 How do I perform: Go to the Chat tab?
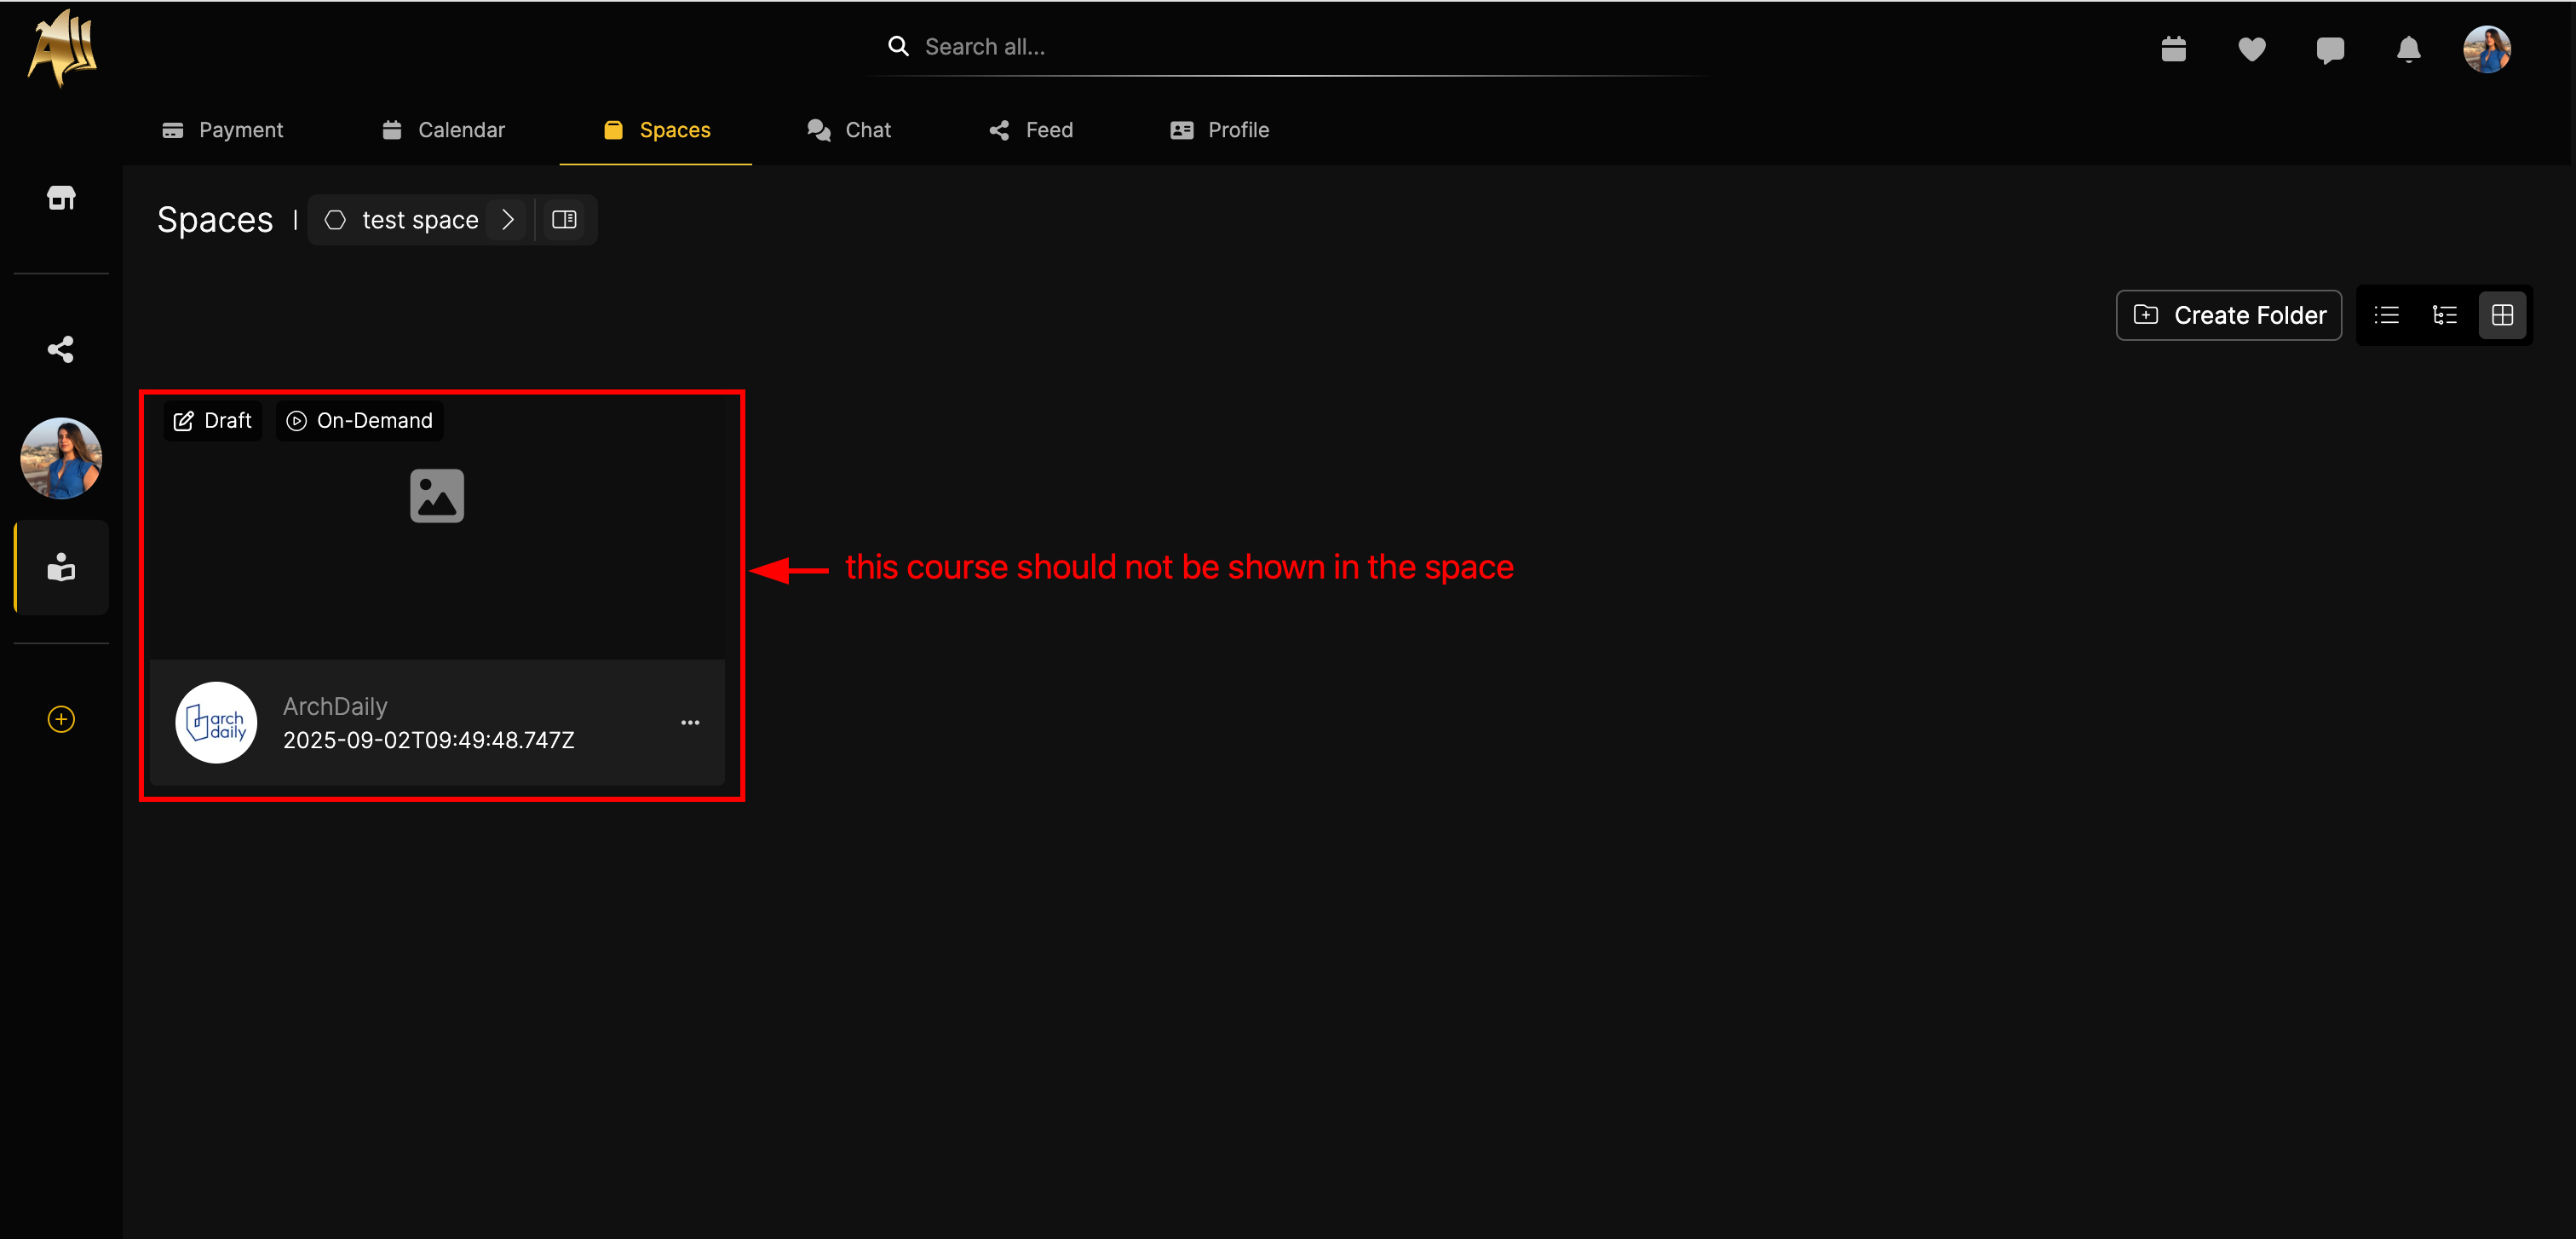pos(848,130)
